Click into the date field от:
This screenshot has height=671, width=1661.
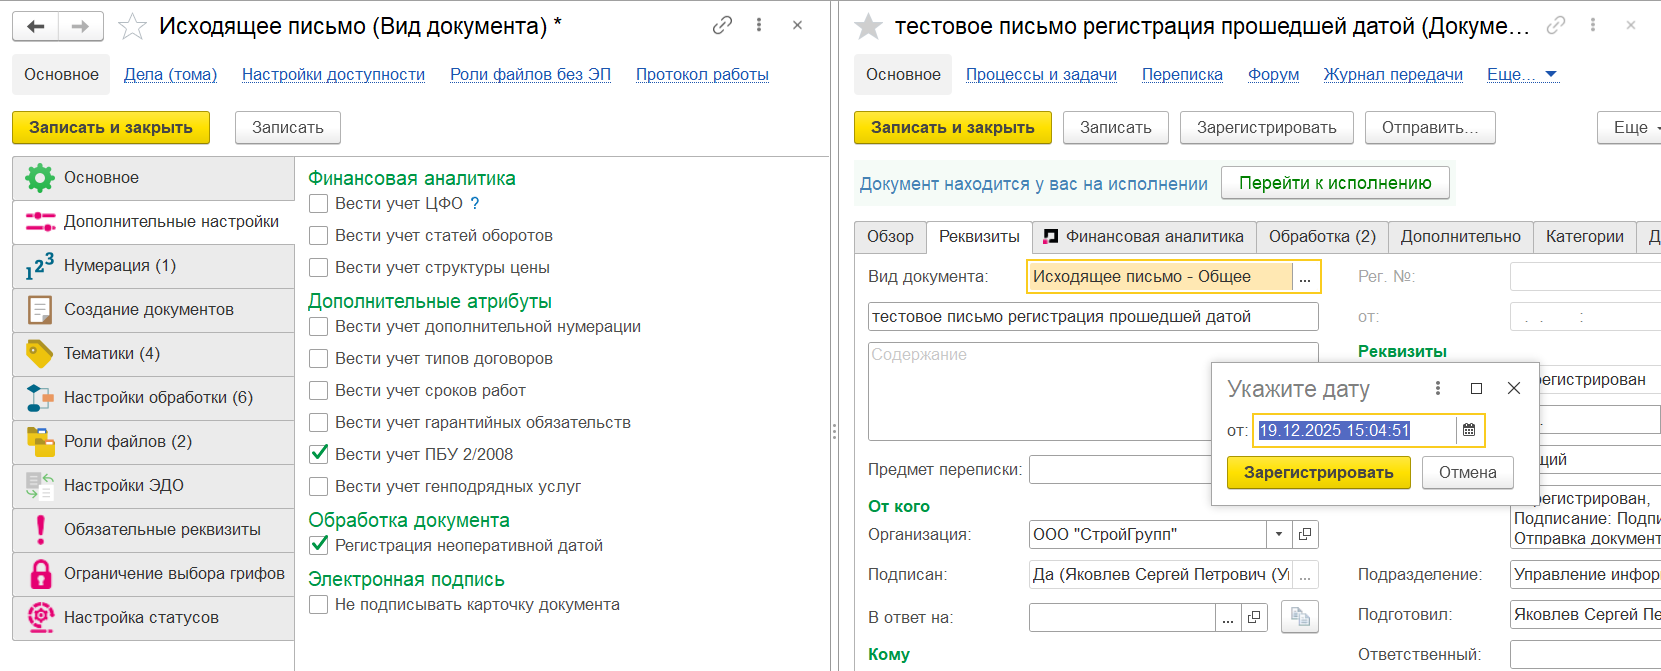[1355, 430]
